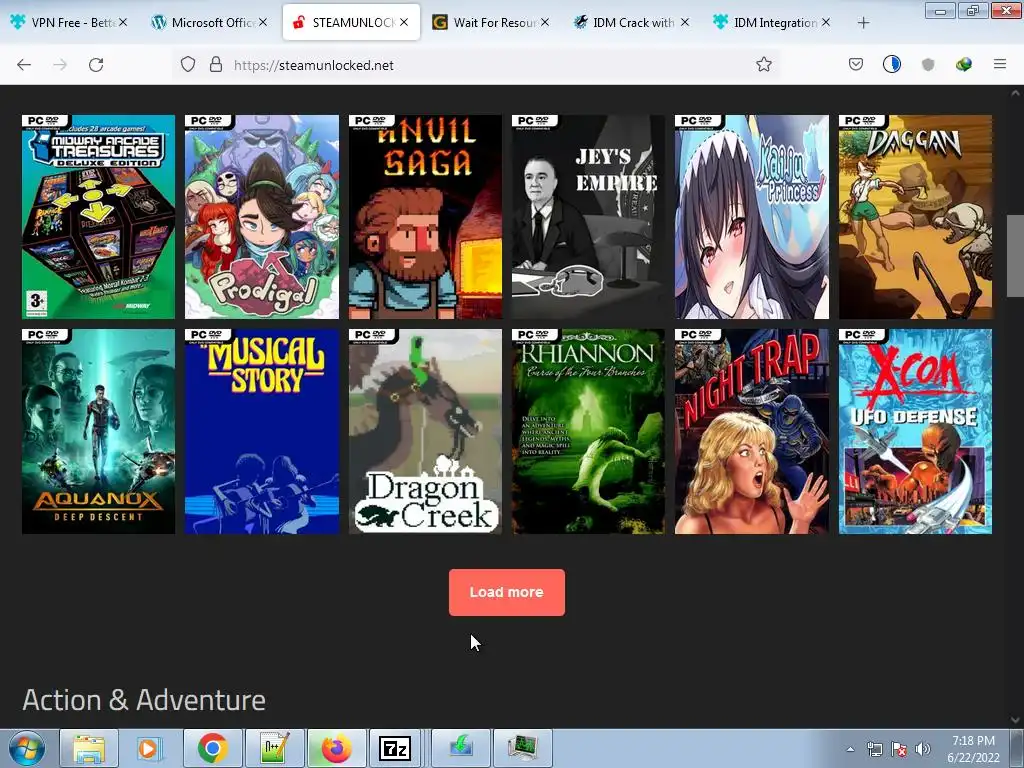View site security padlock info
This screenshot has height=768, width=1024.
[x=216, y=65]
